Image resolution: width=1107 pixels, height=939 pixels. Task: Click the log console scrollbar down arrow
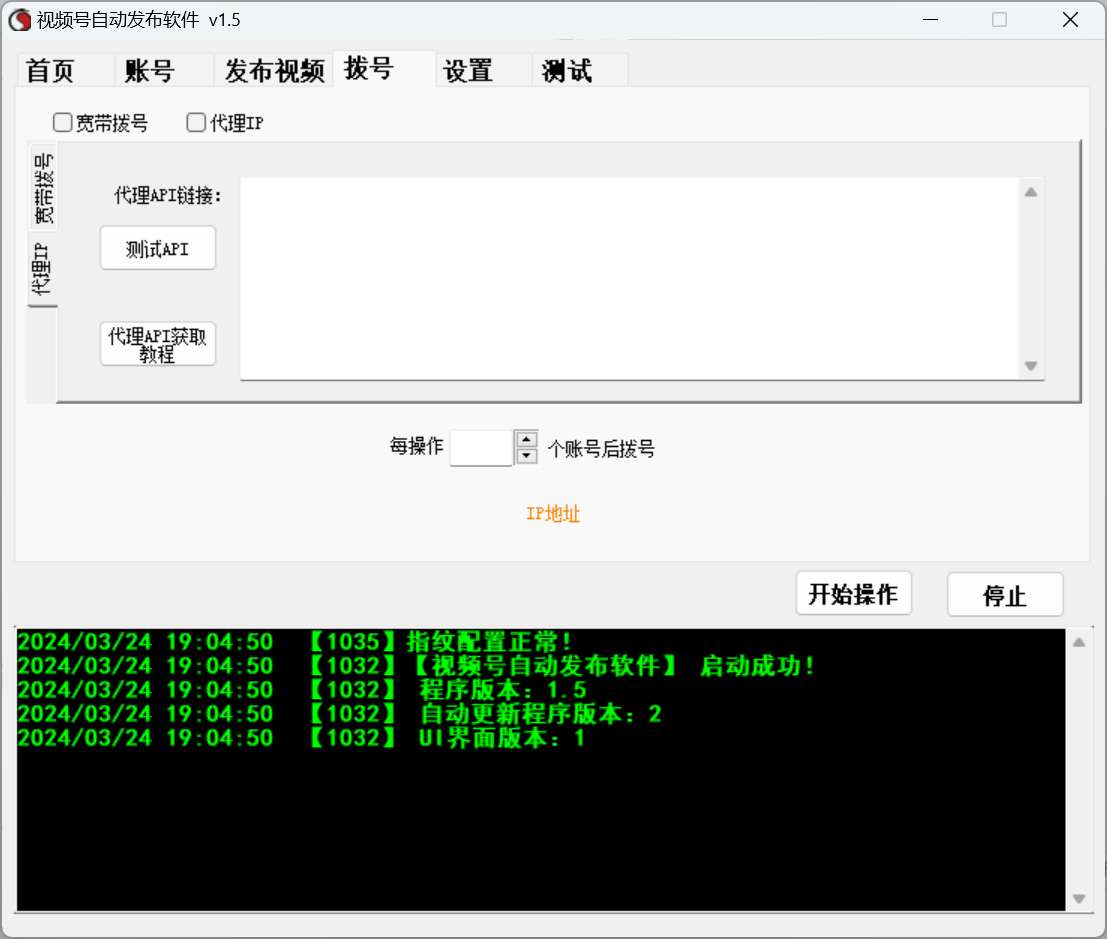1078,899
